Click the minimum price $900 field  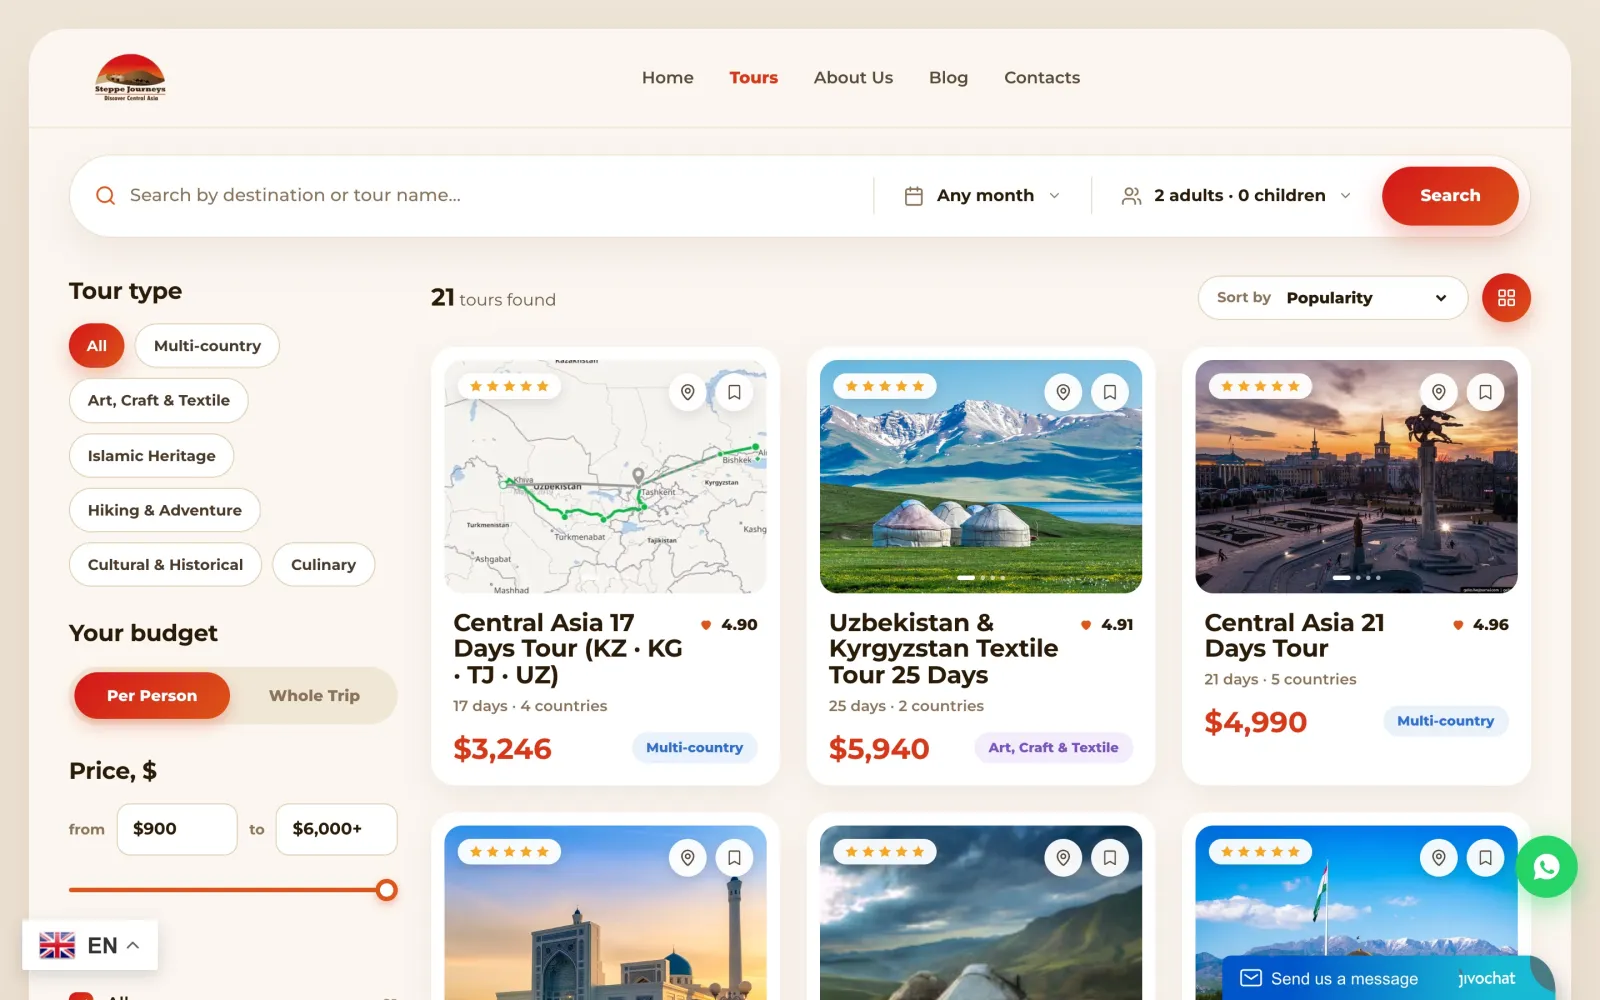click(x=177, y=829)
